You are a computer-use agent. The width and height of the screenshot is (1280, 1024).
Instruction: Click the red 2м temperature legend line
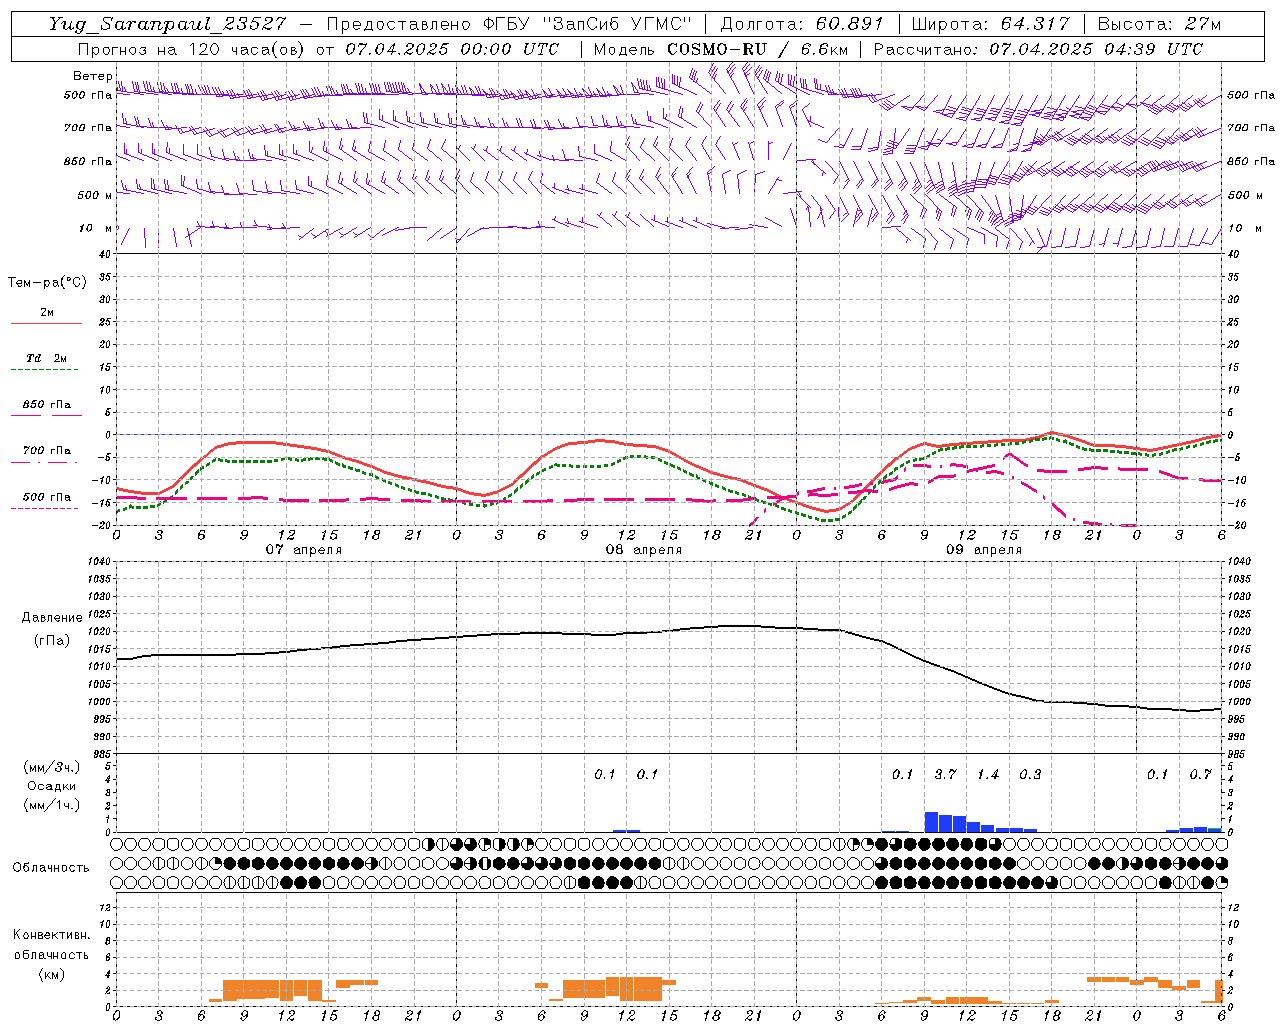[x=46, y=323]
